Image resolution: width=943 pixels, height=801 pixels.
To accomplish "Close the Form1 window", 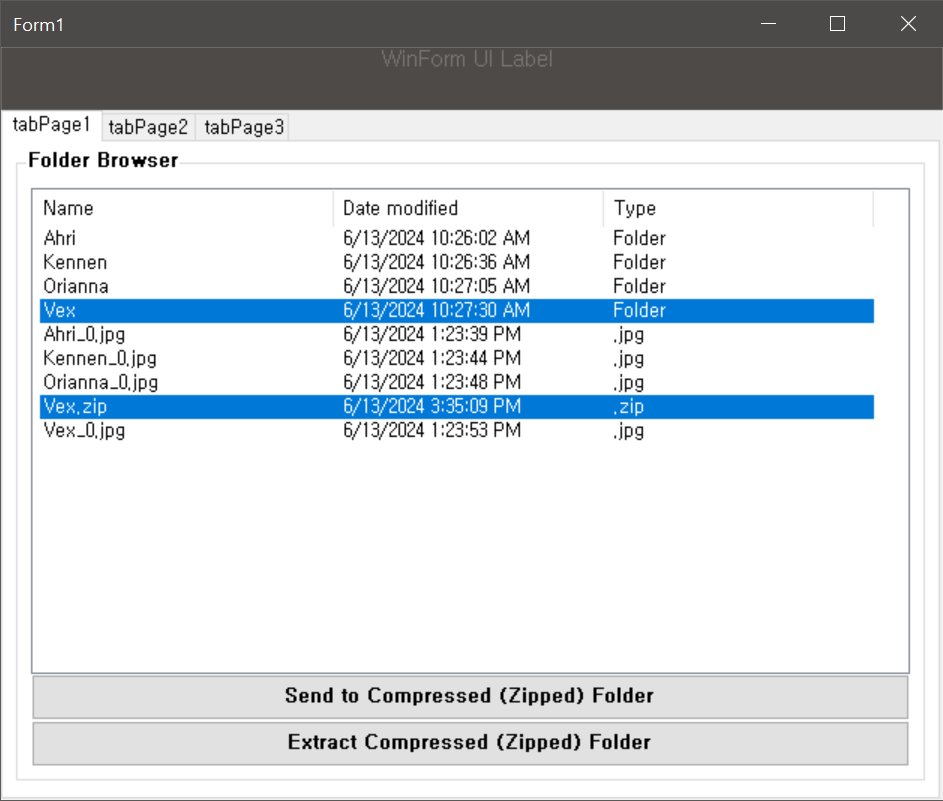I will click(908, 24).
